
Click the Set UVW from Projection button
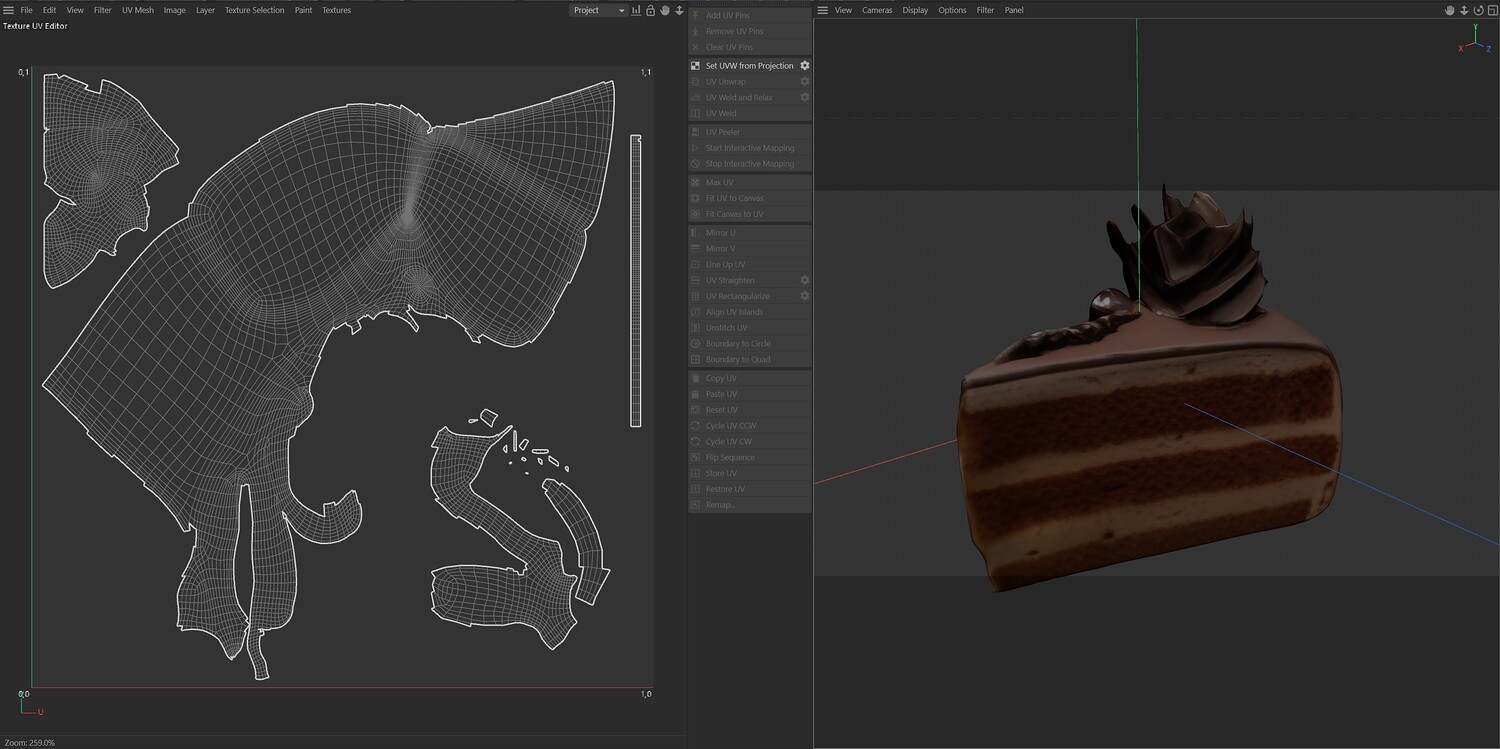coord(749,66)
